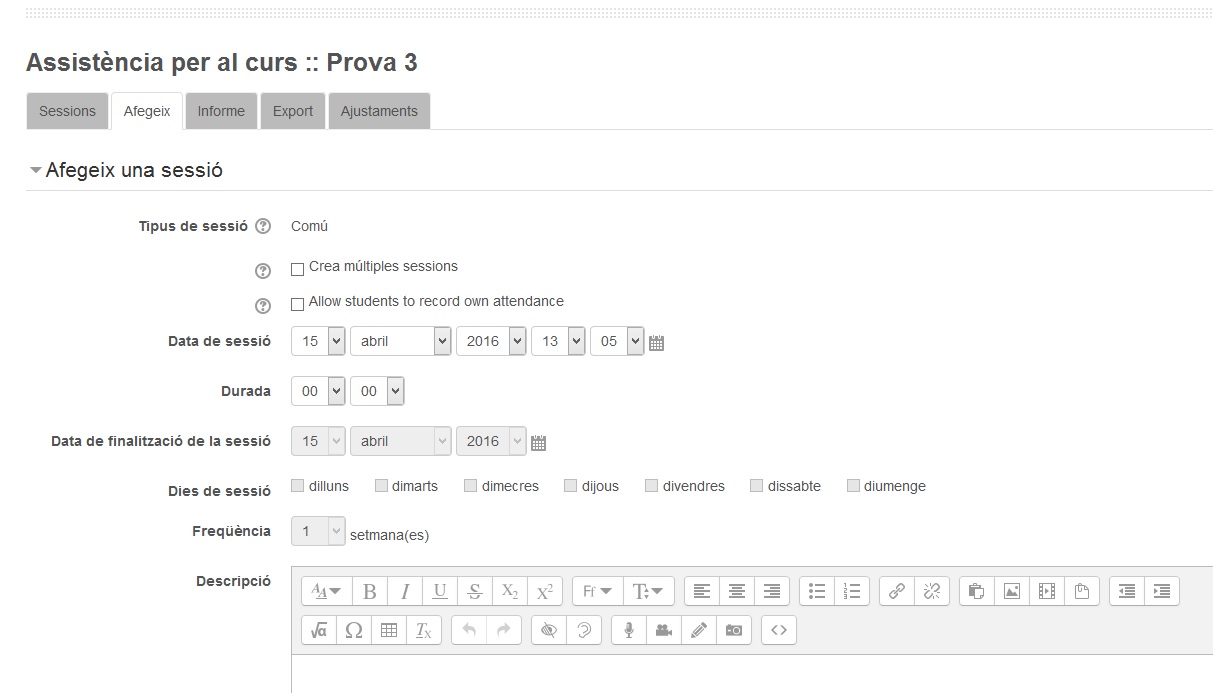Open the session year dropdown showing 2016
The height and width of the screenshot is (693, 1213).
490,341
